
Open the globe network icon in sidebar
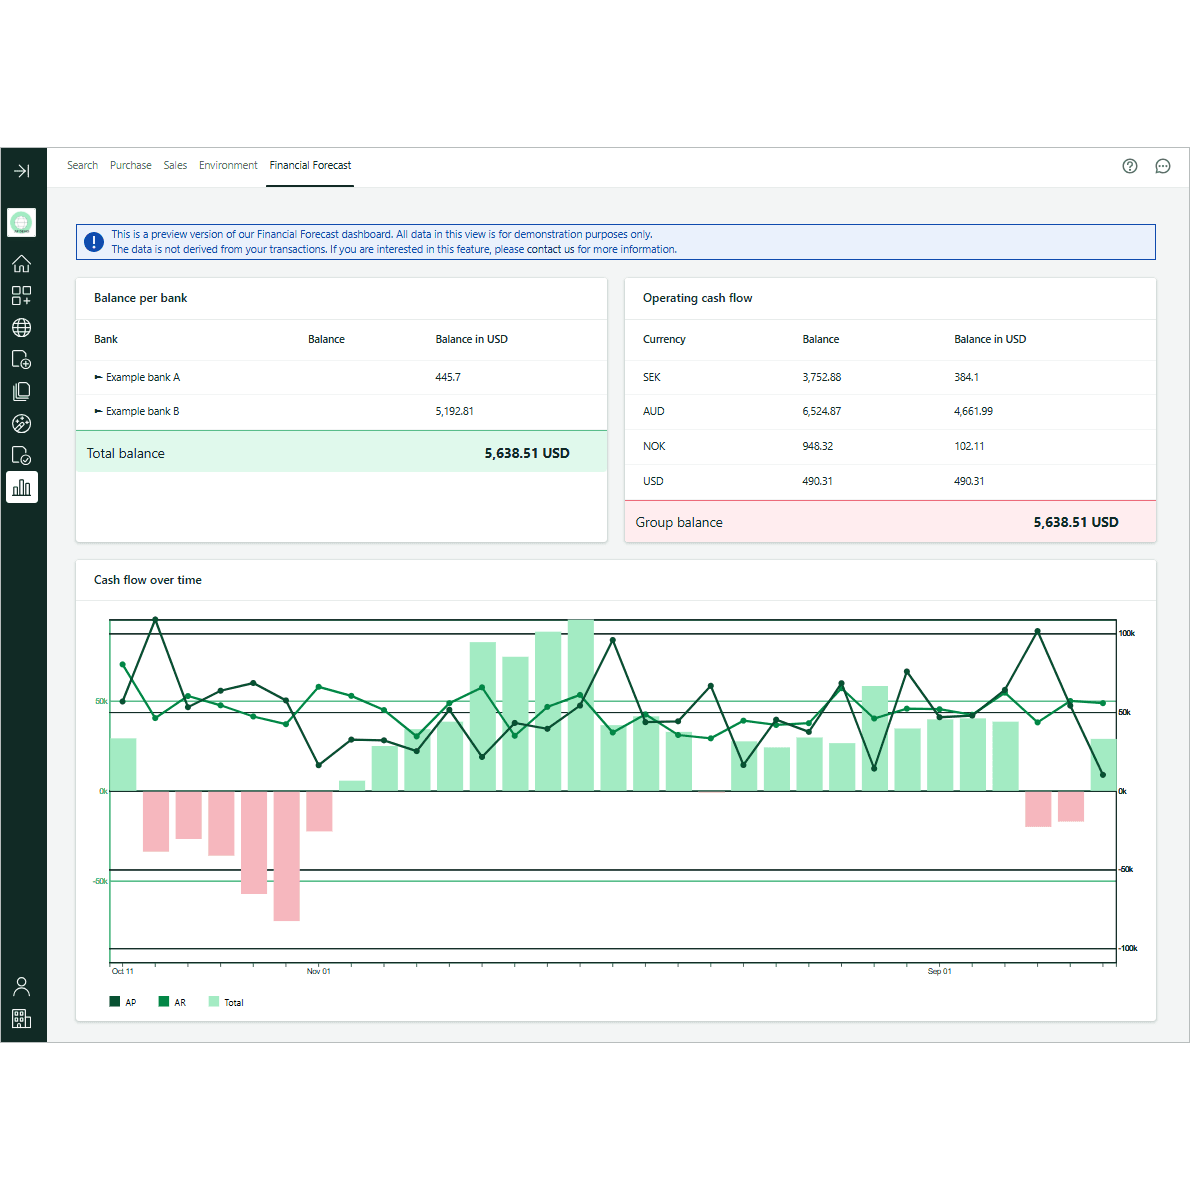click(22, 328)
